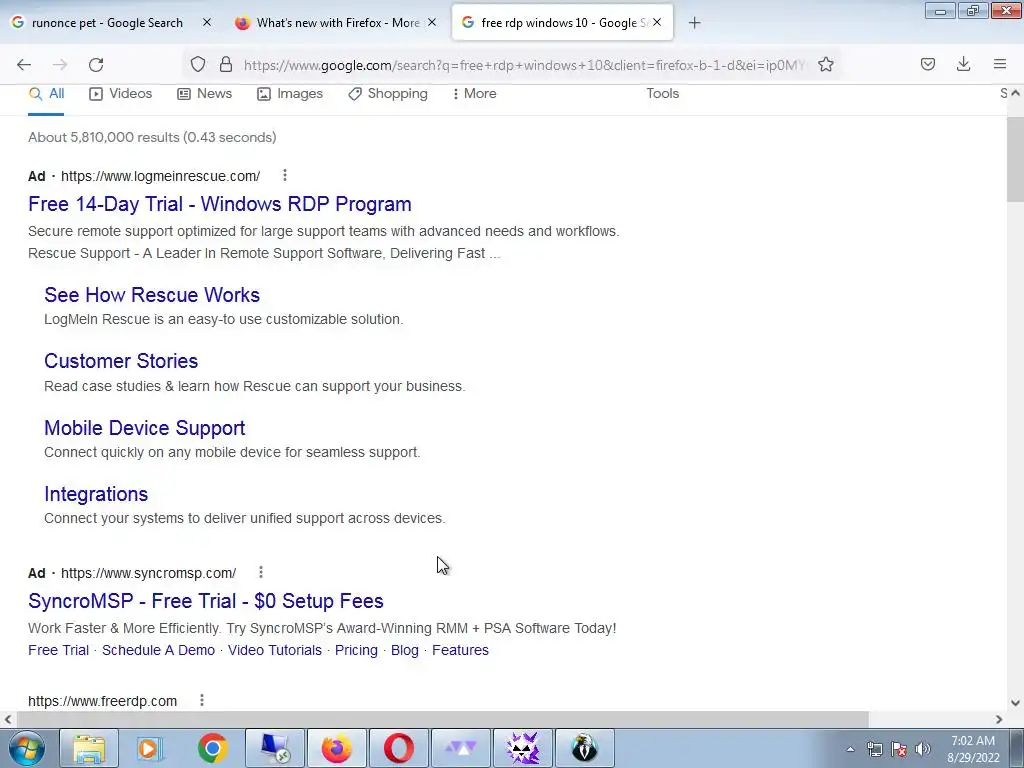The image size is (1024, 768).
Task: Open 'See How Rescue Works' link
Action: coord(152,295)
